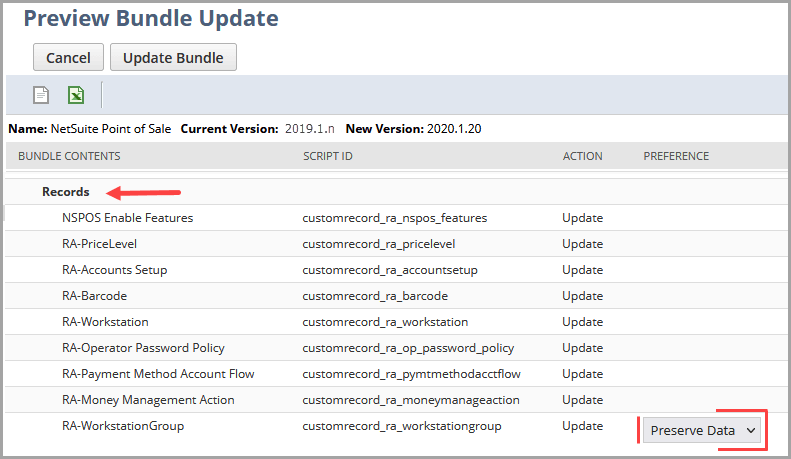Click script ID customrecord_ra_op_password_policy

click(x=408, y=348)
